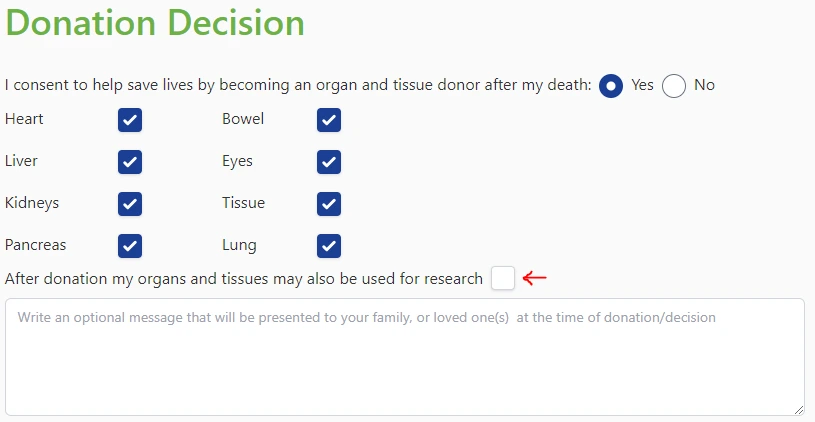The width and height of the screenshot is (815, 422).
Task: Click the Tissue text label
Action: tap(243, 203)
